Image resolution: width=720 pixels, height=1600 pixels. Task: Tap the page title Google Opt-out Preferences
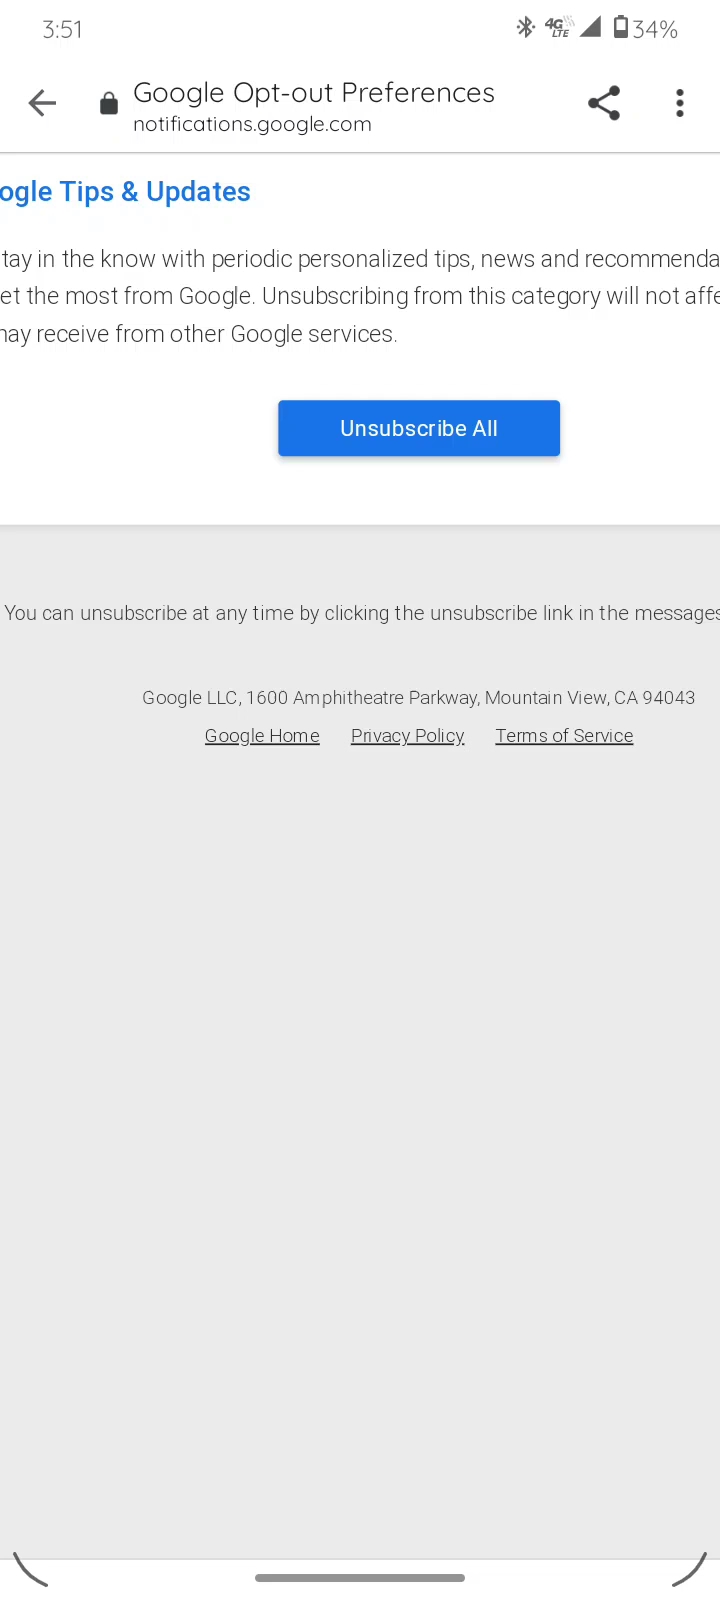coord(314,93)
